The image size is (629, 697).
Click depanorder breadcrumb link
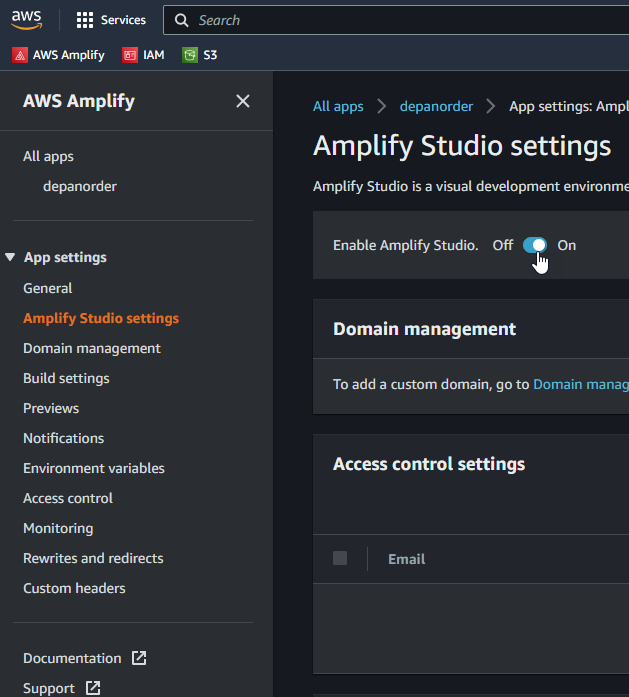tap(437, 106)
